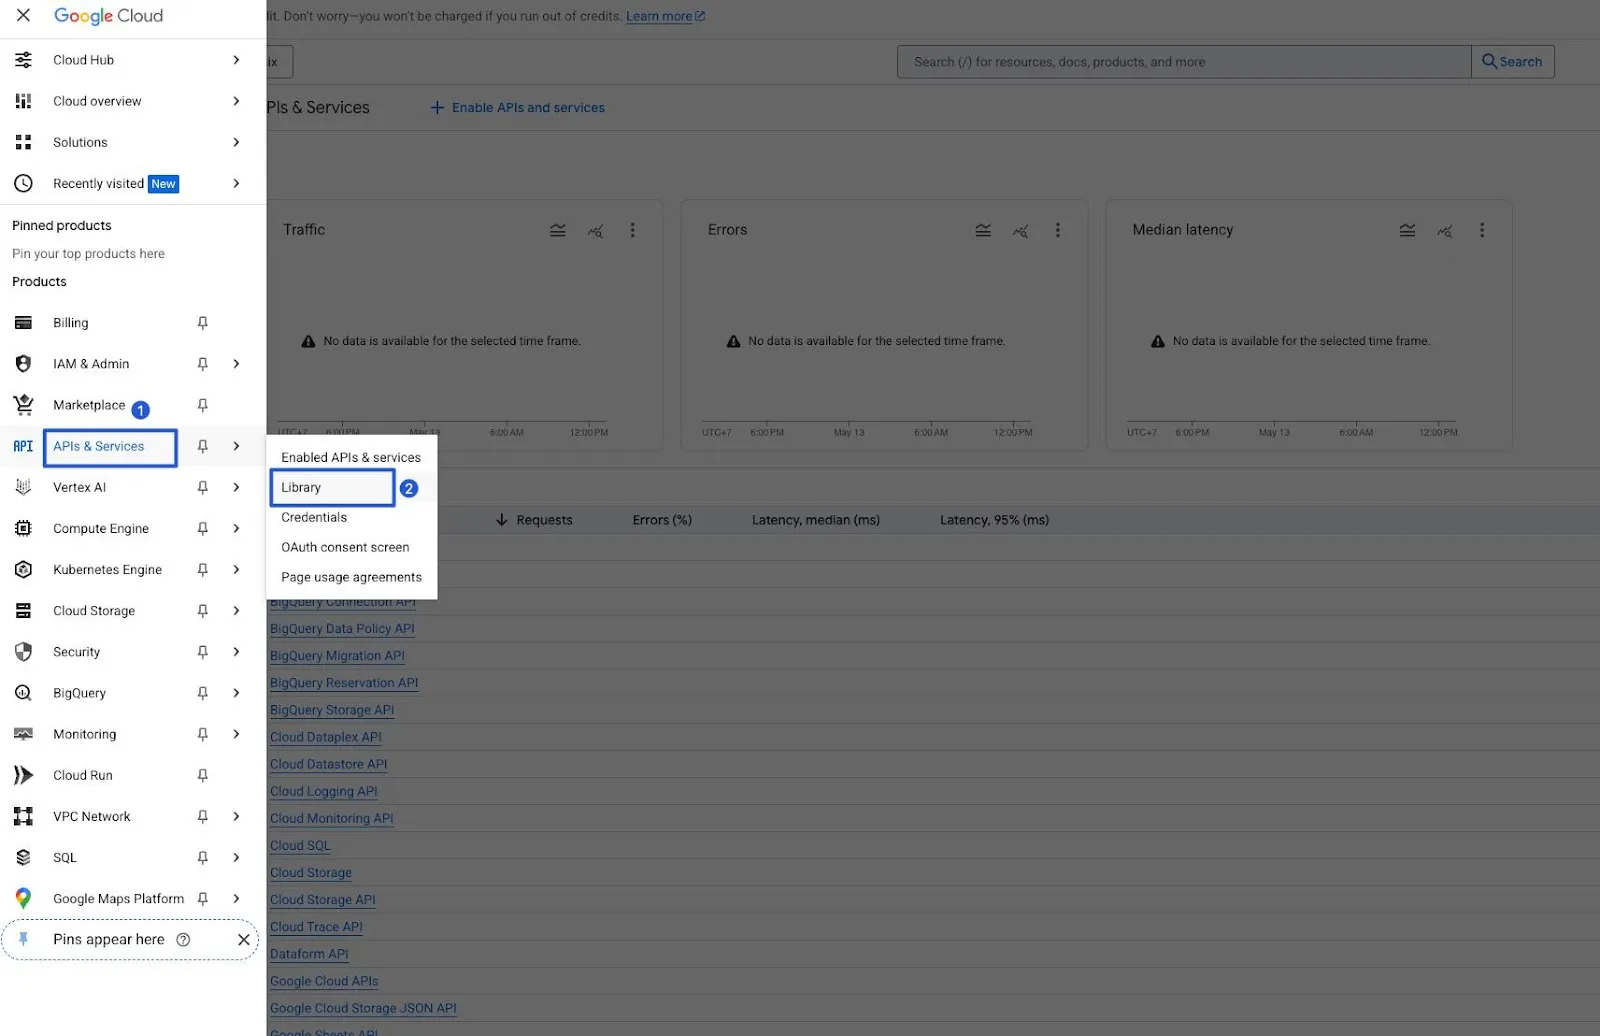
Task: Open Page usage agreements entry
Action: [351, 577]
